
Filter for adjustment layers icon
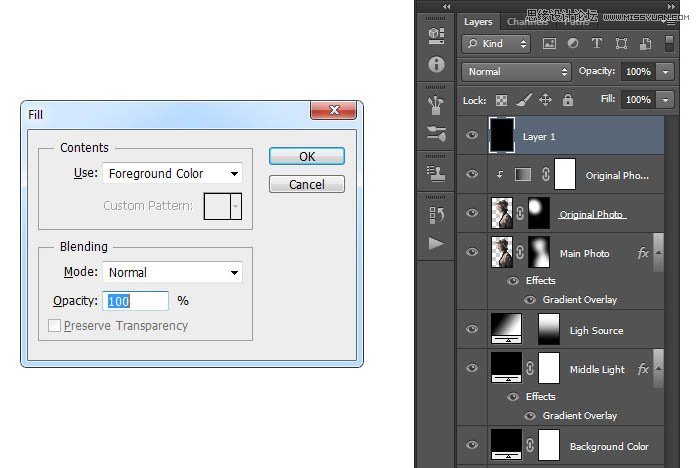573,44
